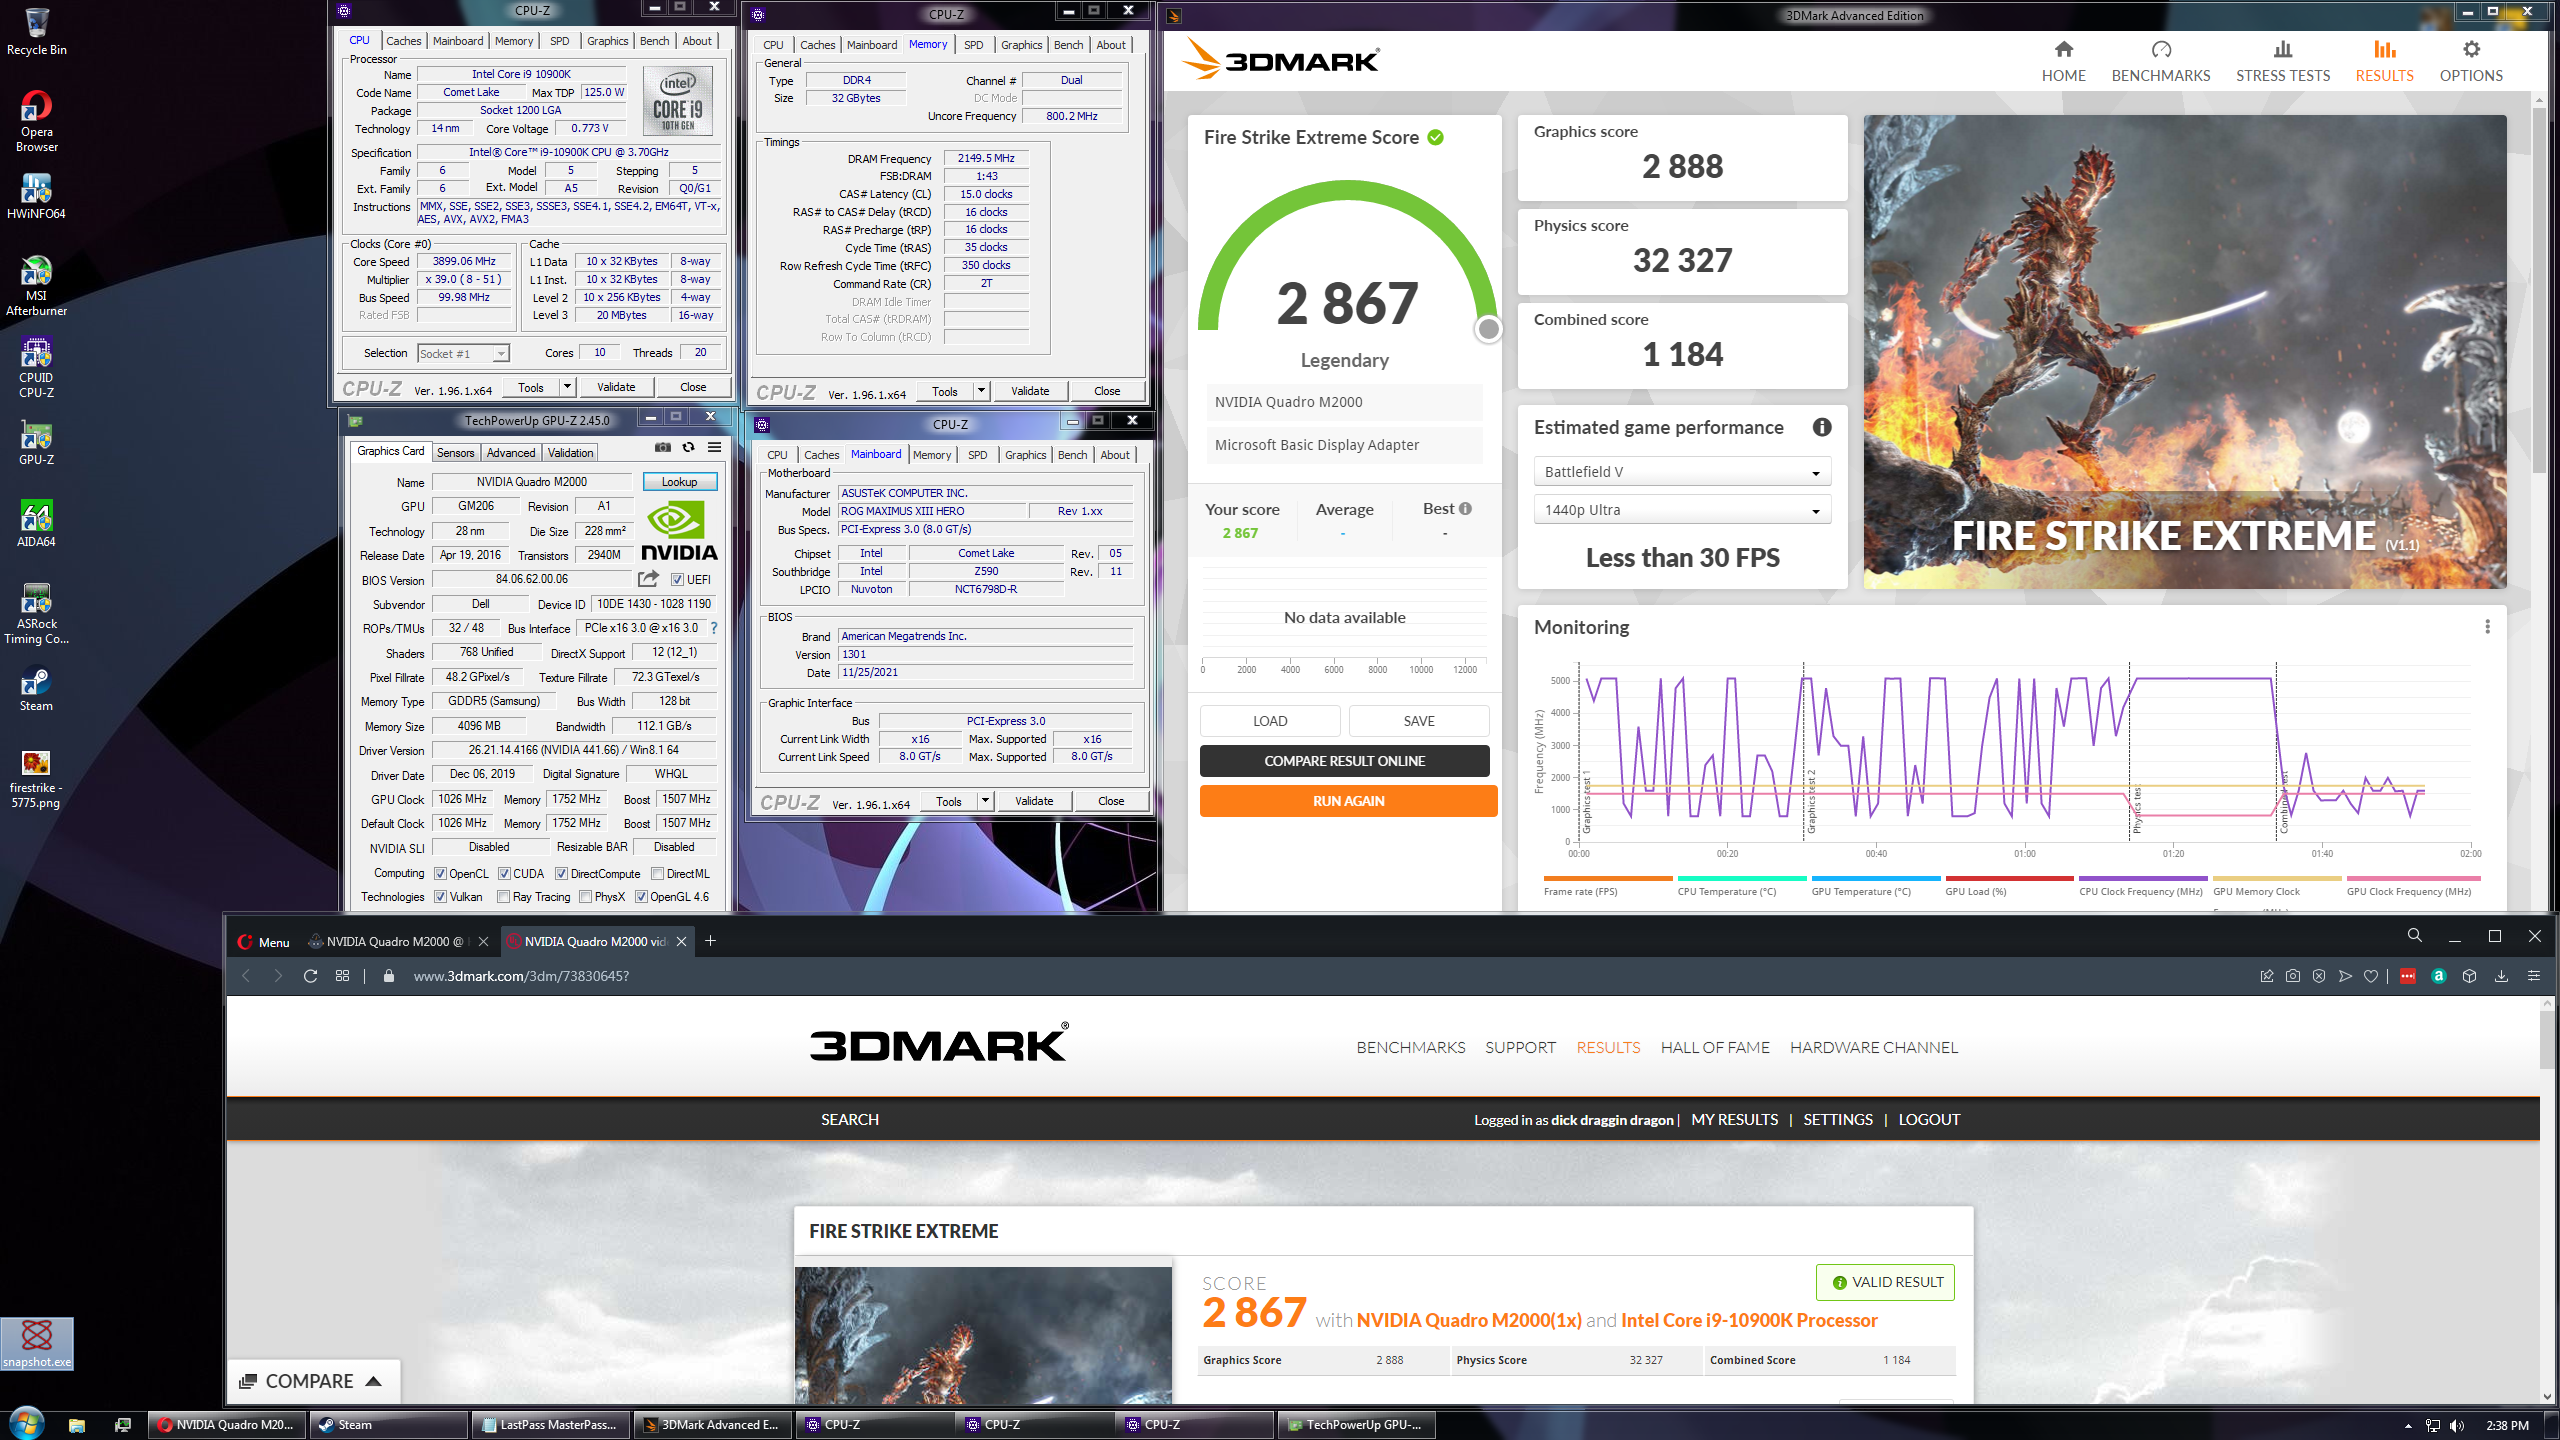
Task: Click info icon beside Estimated game performance
Action: tap(1822, 427)
